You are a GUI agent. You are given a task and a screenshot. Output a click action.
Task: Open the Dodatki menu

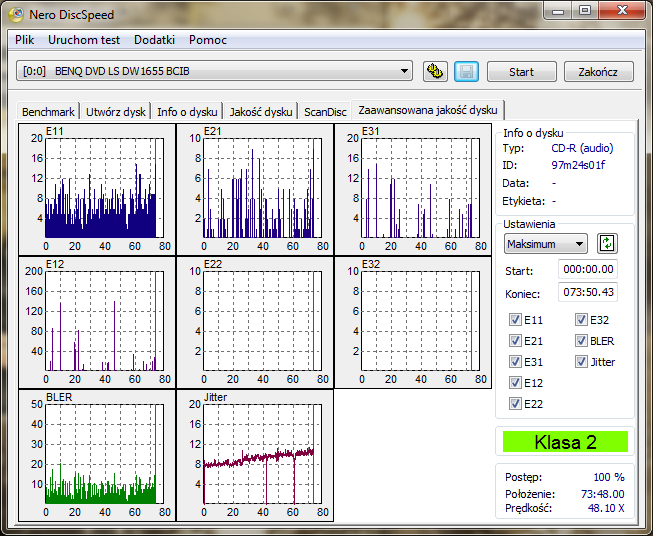click(154, 40)
